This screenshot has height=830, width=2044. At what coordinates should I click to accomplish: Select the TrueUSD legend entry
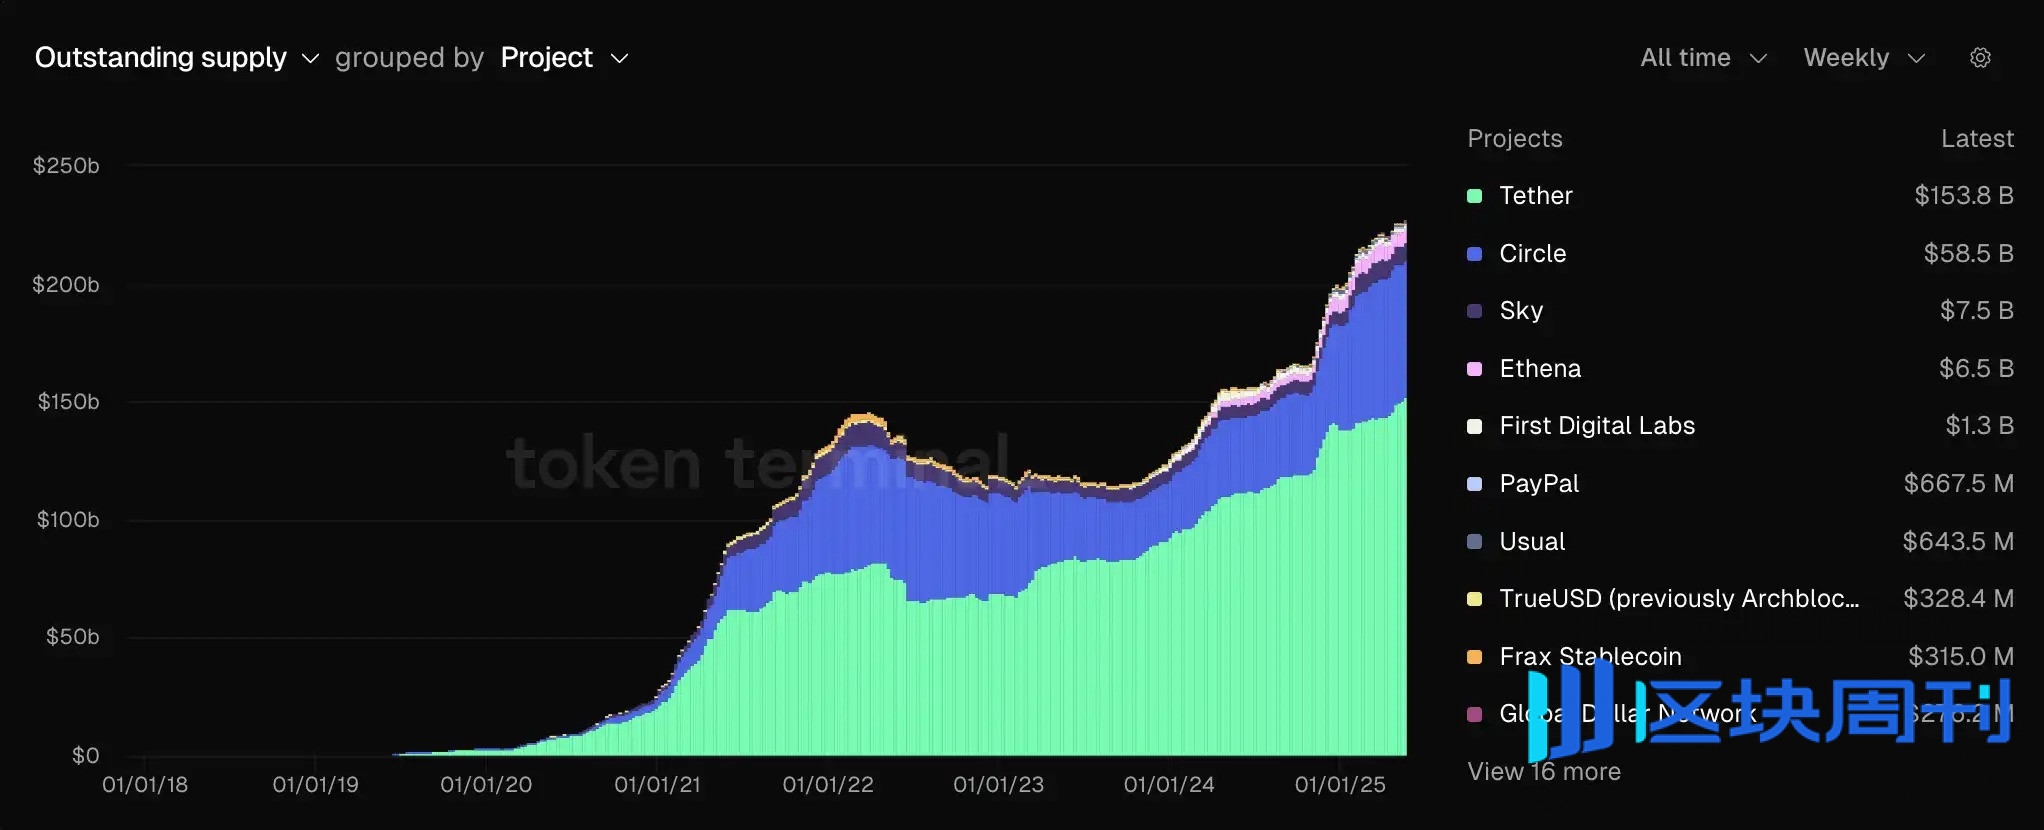pyautogui.click(x=1678, y=599)
